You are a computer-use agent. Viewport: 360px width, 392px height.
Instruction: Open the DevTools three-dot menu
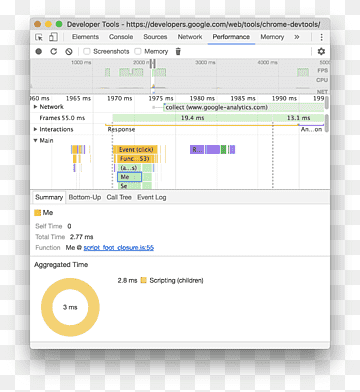[321, 37]
